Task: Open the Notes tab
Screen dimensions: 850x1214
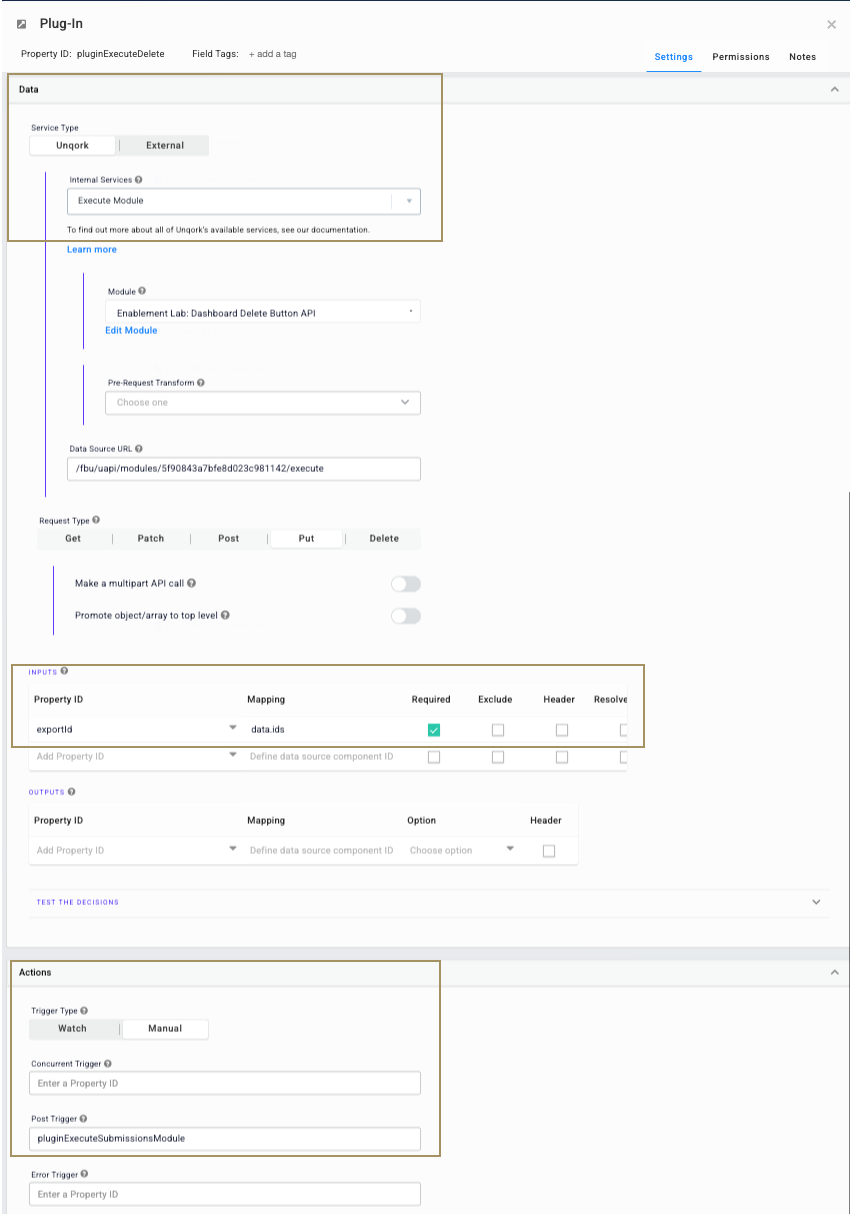Action: [x=802, y=57]
